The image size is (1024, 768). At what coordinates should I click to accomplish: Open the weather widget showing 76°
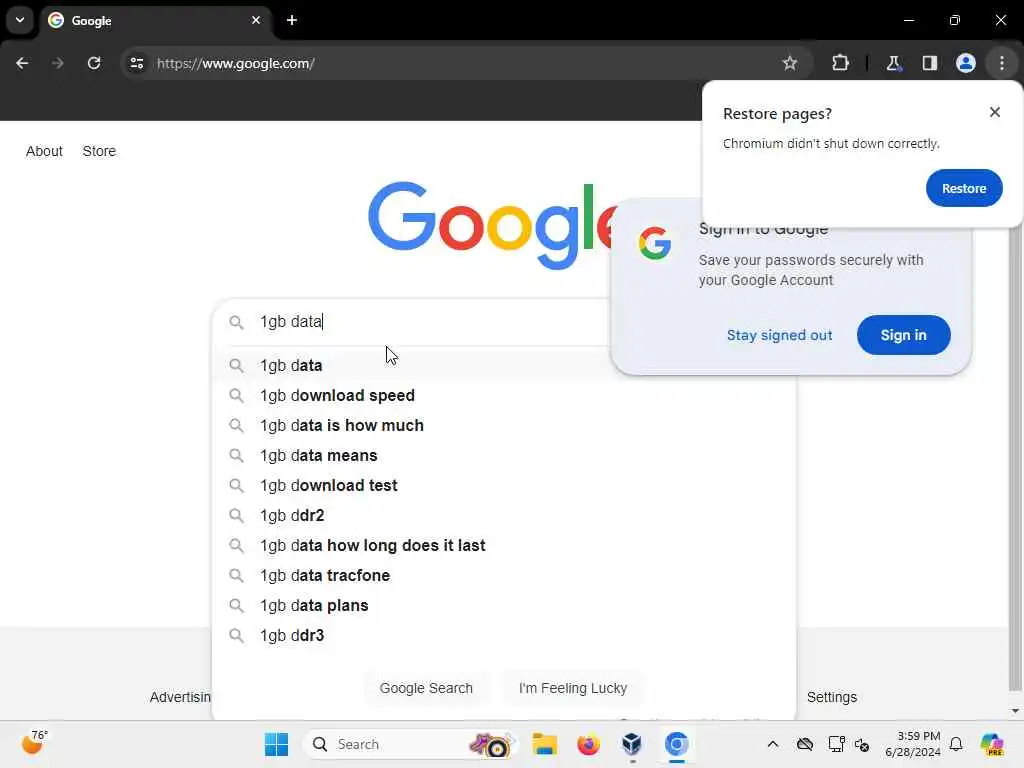34,743
